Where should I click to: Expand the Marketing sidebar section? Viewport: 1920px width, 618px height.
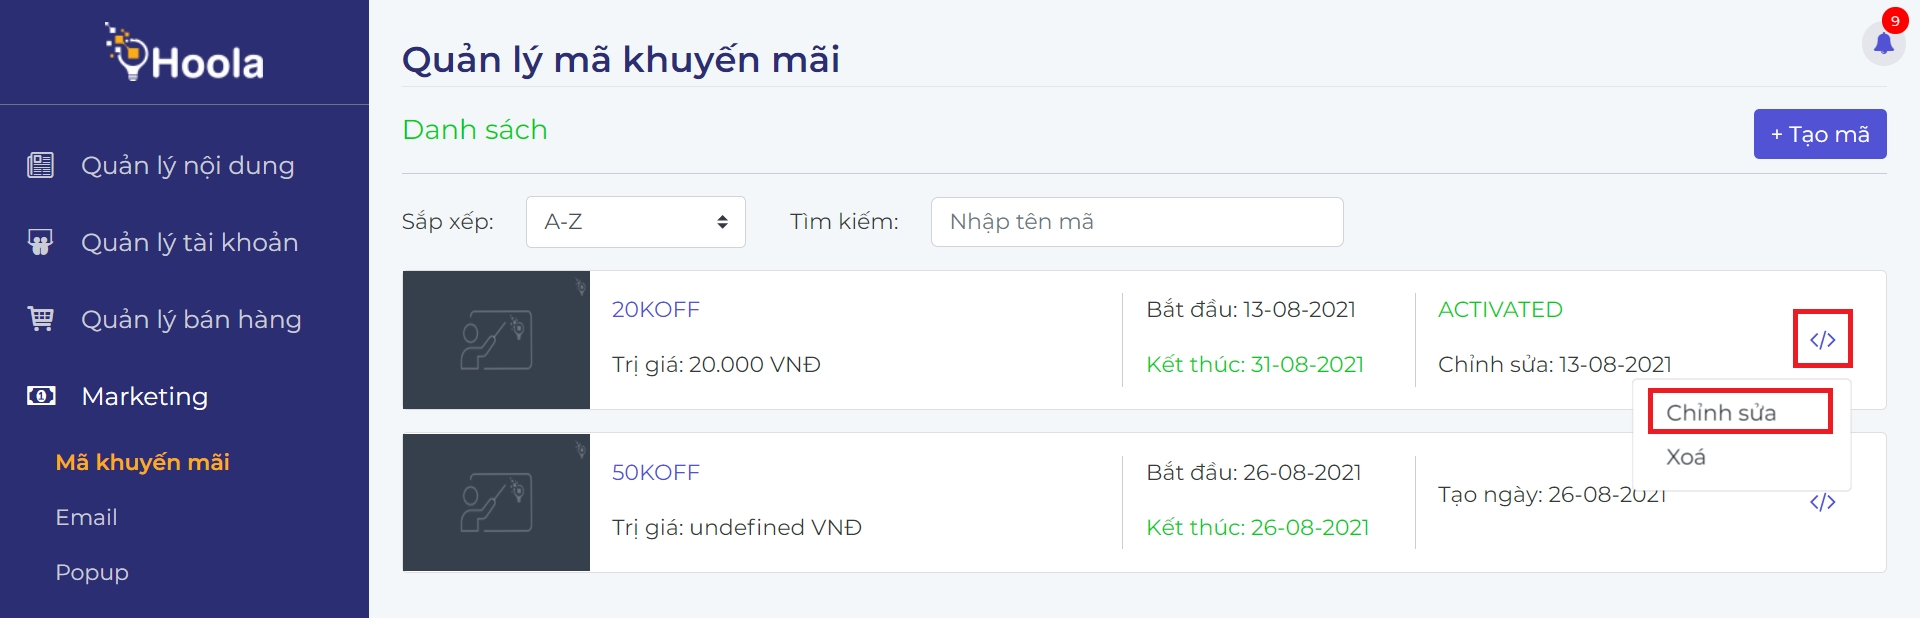[x=145, y=396]
